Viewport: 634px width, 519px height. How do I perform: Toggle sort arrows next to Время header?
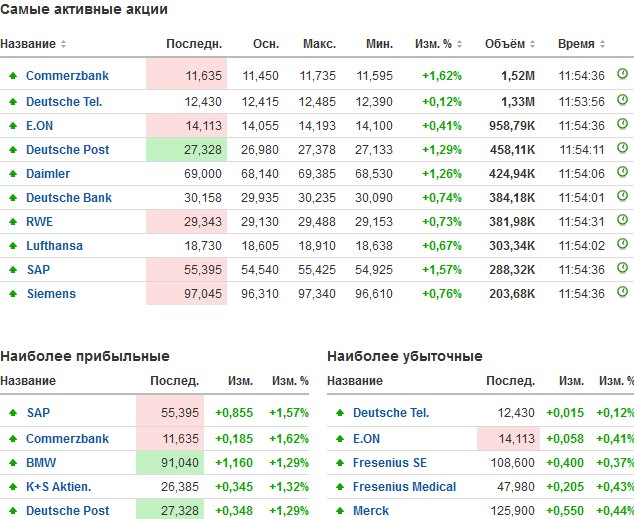point(601,45)
